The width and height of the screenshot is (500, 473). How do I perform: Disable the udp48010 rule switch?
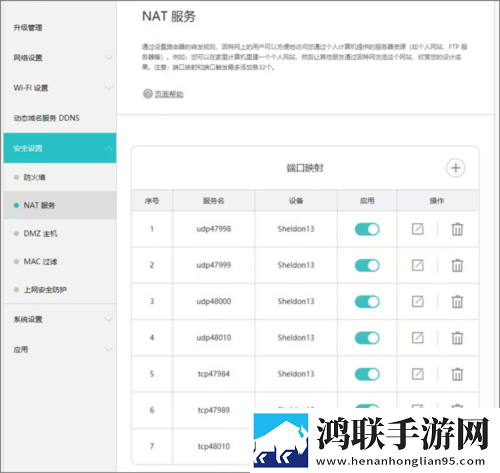click(x=367, y=338)
